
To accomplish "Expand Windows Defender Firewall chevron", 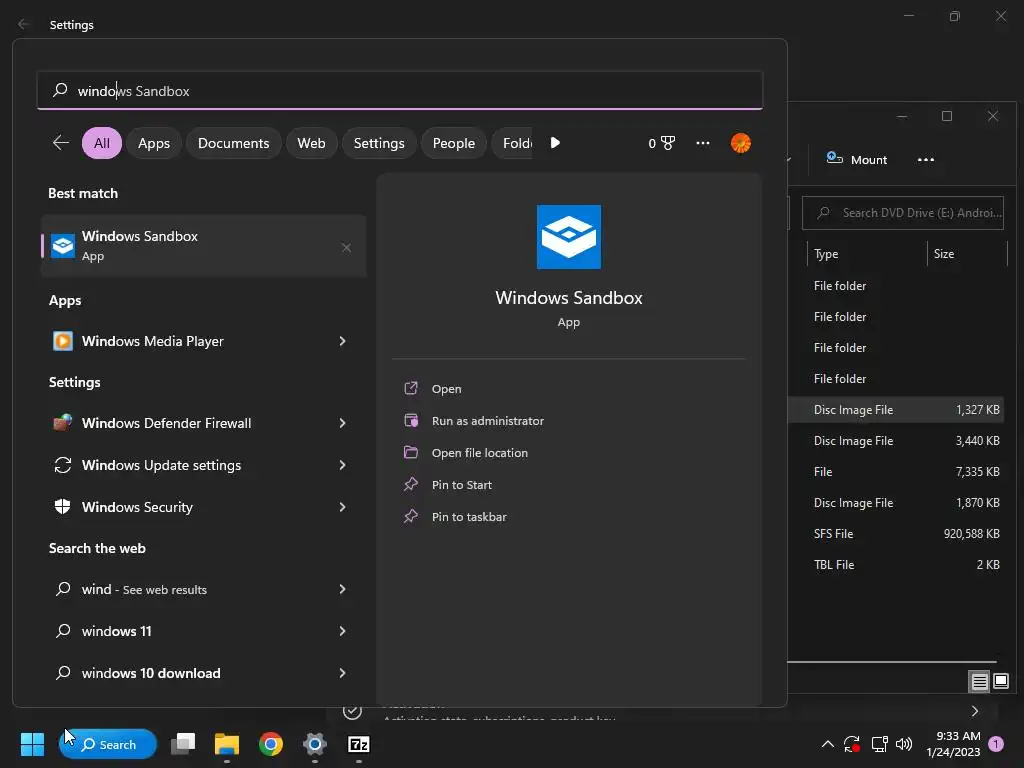I will click(x=342, y=423).
